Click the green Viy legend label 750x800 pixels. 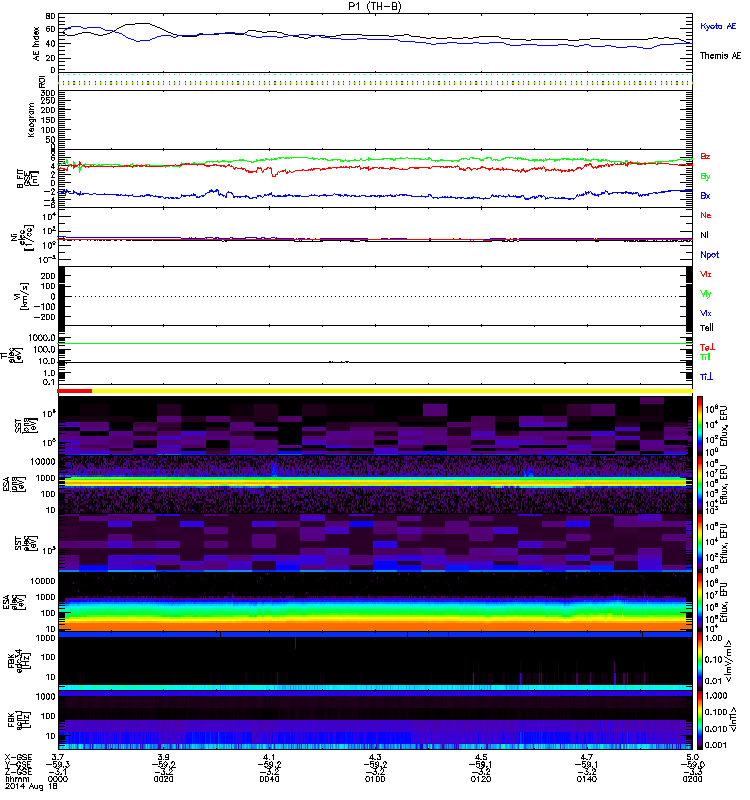click(x=706, y=294)
